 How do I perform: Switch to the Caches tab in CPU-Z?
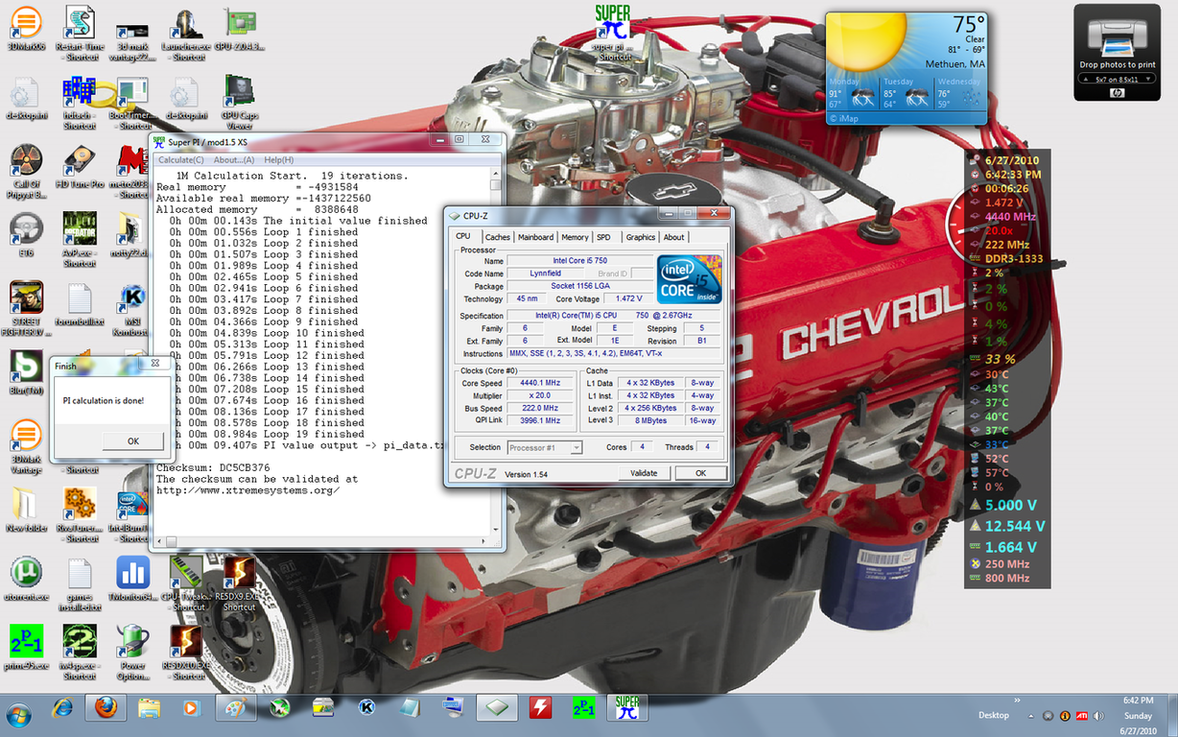[497, 237]
